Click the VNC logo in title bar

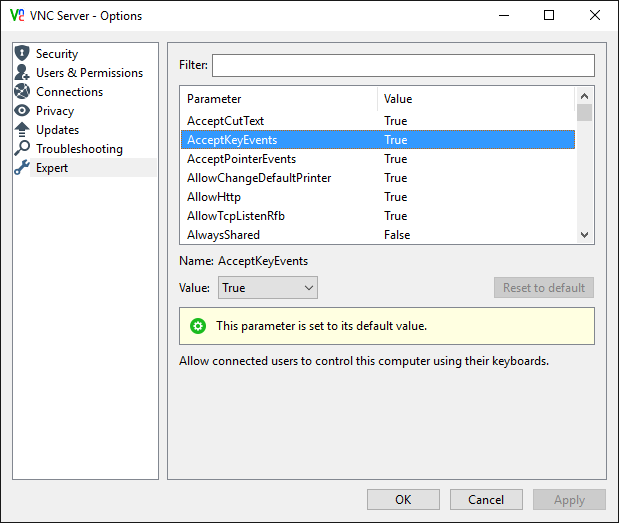[16, 15]
